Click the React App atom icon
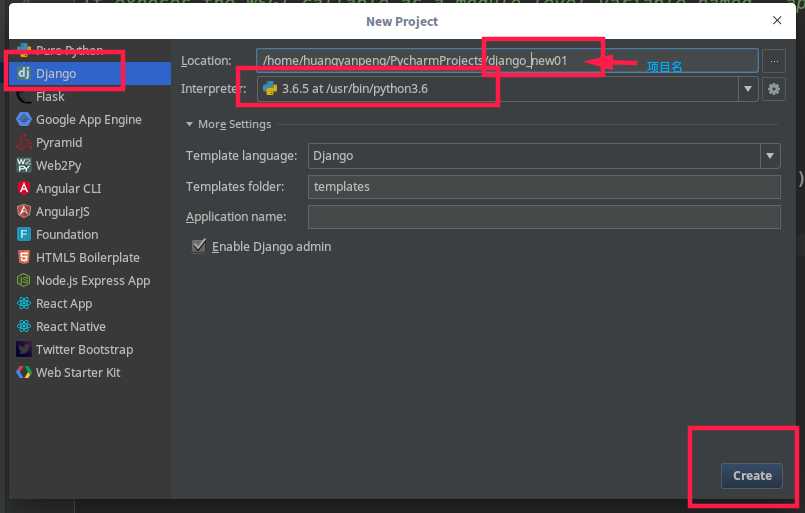The height and width of the screenshot is (513, 805). click(24, 303)
